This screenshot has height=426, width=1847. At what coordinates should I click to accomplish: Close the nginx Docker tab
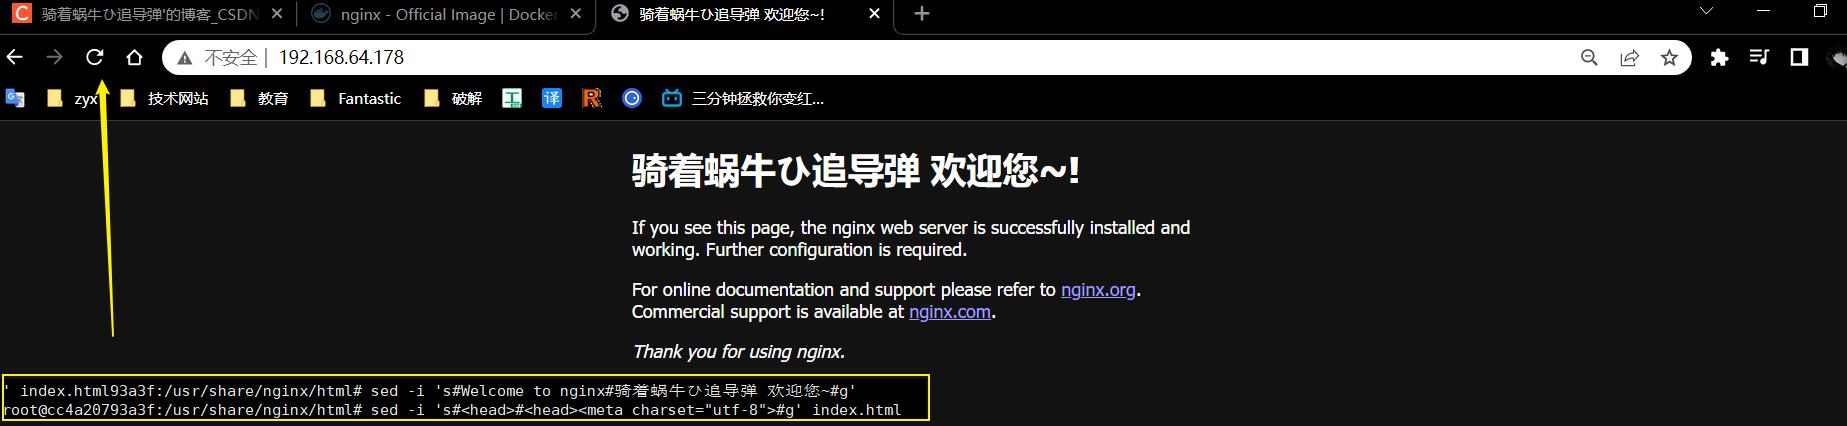(x=575, y=14)
